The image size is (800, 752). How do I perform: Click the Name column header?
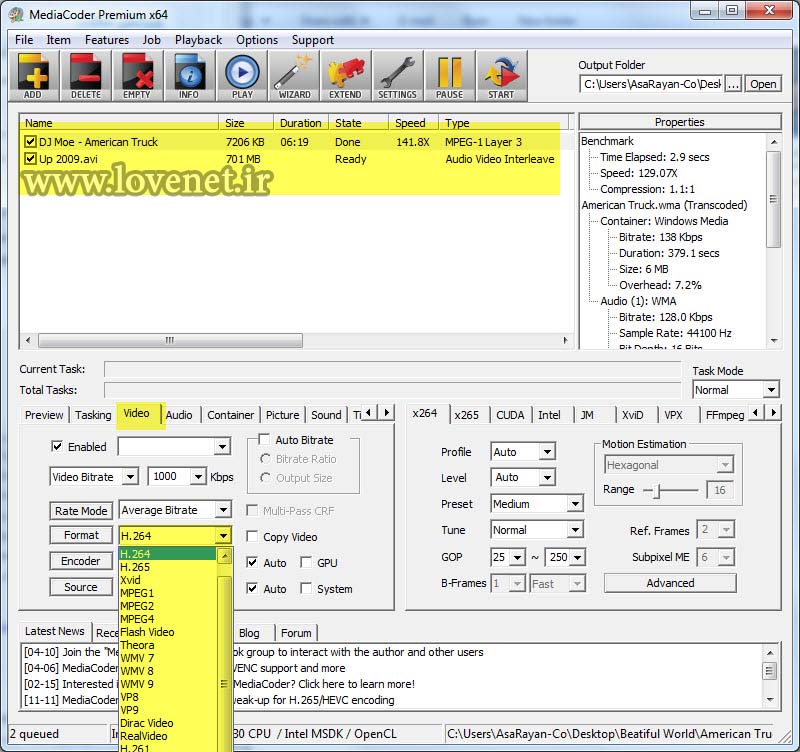pyautogui.click(x=120, y=123)
